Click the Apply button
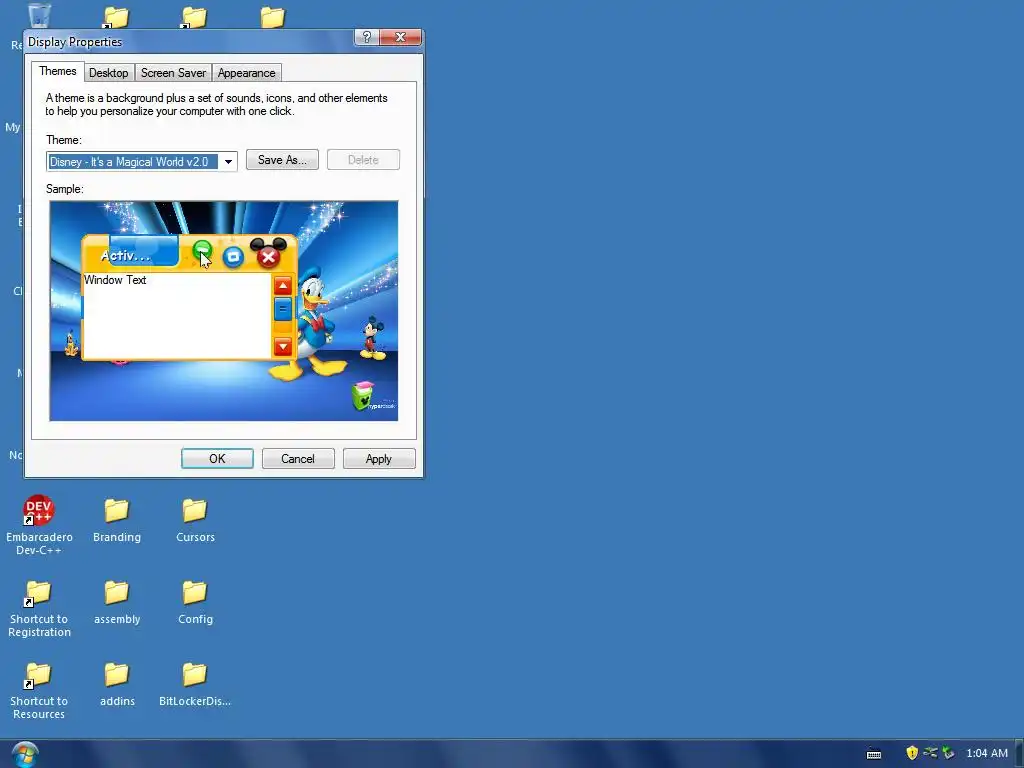The image size is (1024, 768). tap(379, 458)
